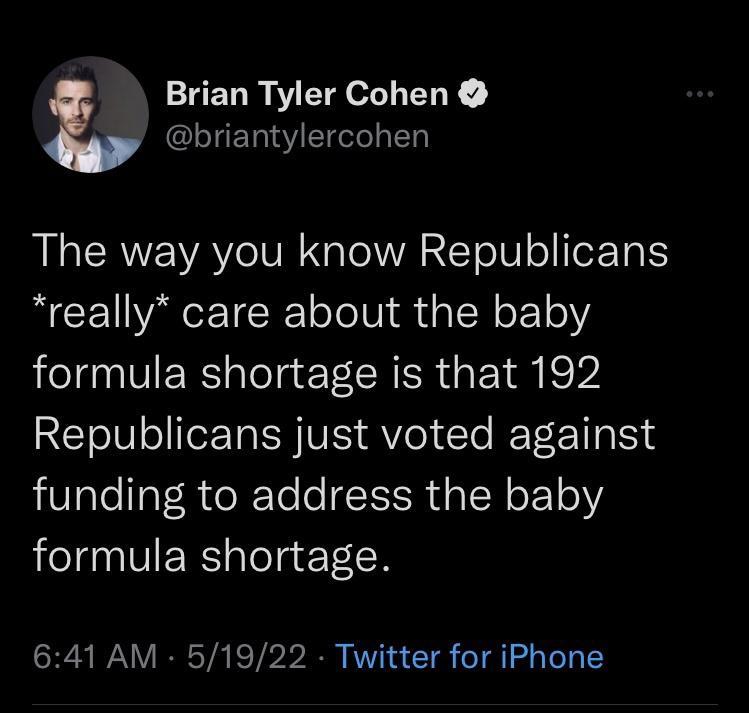749x713 pixels.
Task: Click the final "formula shortage." line
Action: click(210, 557)
